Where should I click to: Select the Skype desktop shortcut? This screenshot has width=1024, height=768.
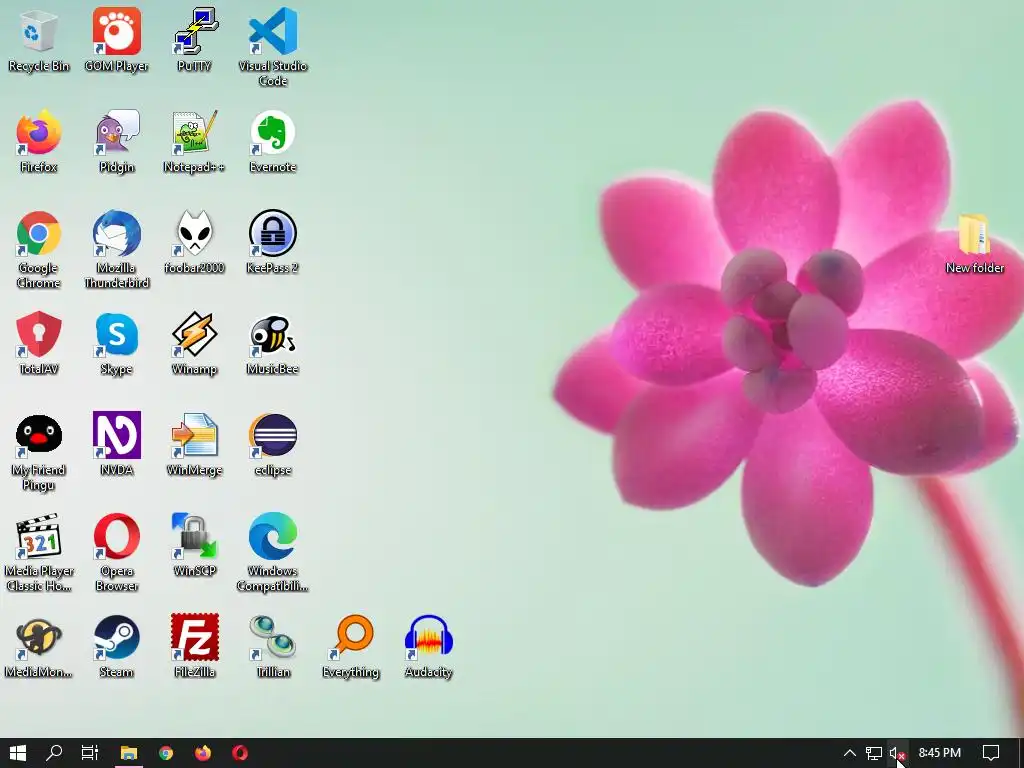coord(116,344)
